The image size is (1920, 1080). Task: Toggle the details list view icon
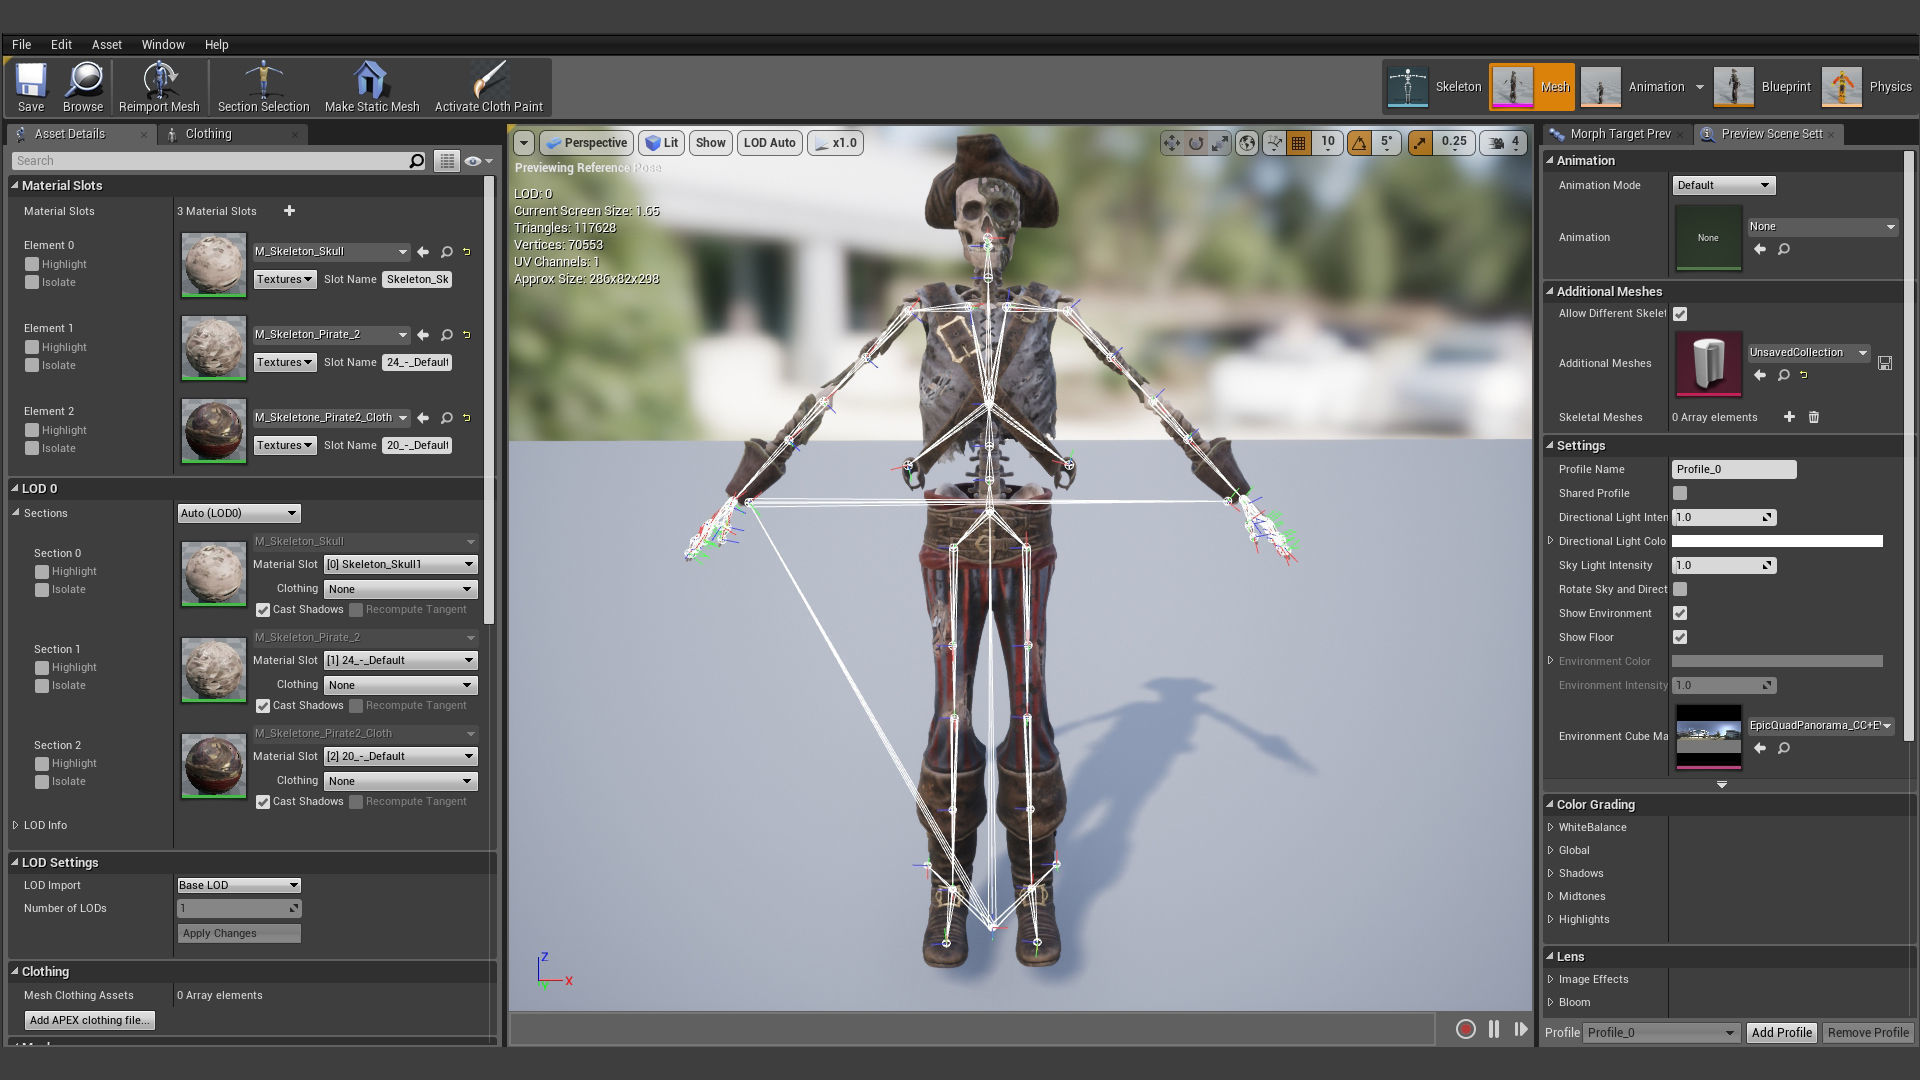pos(447,161)
